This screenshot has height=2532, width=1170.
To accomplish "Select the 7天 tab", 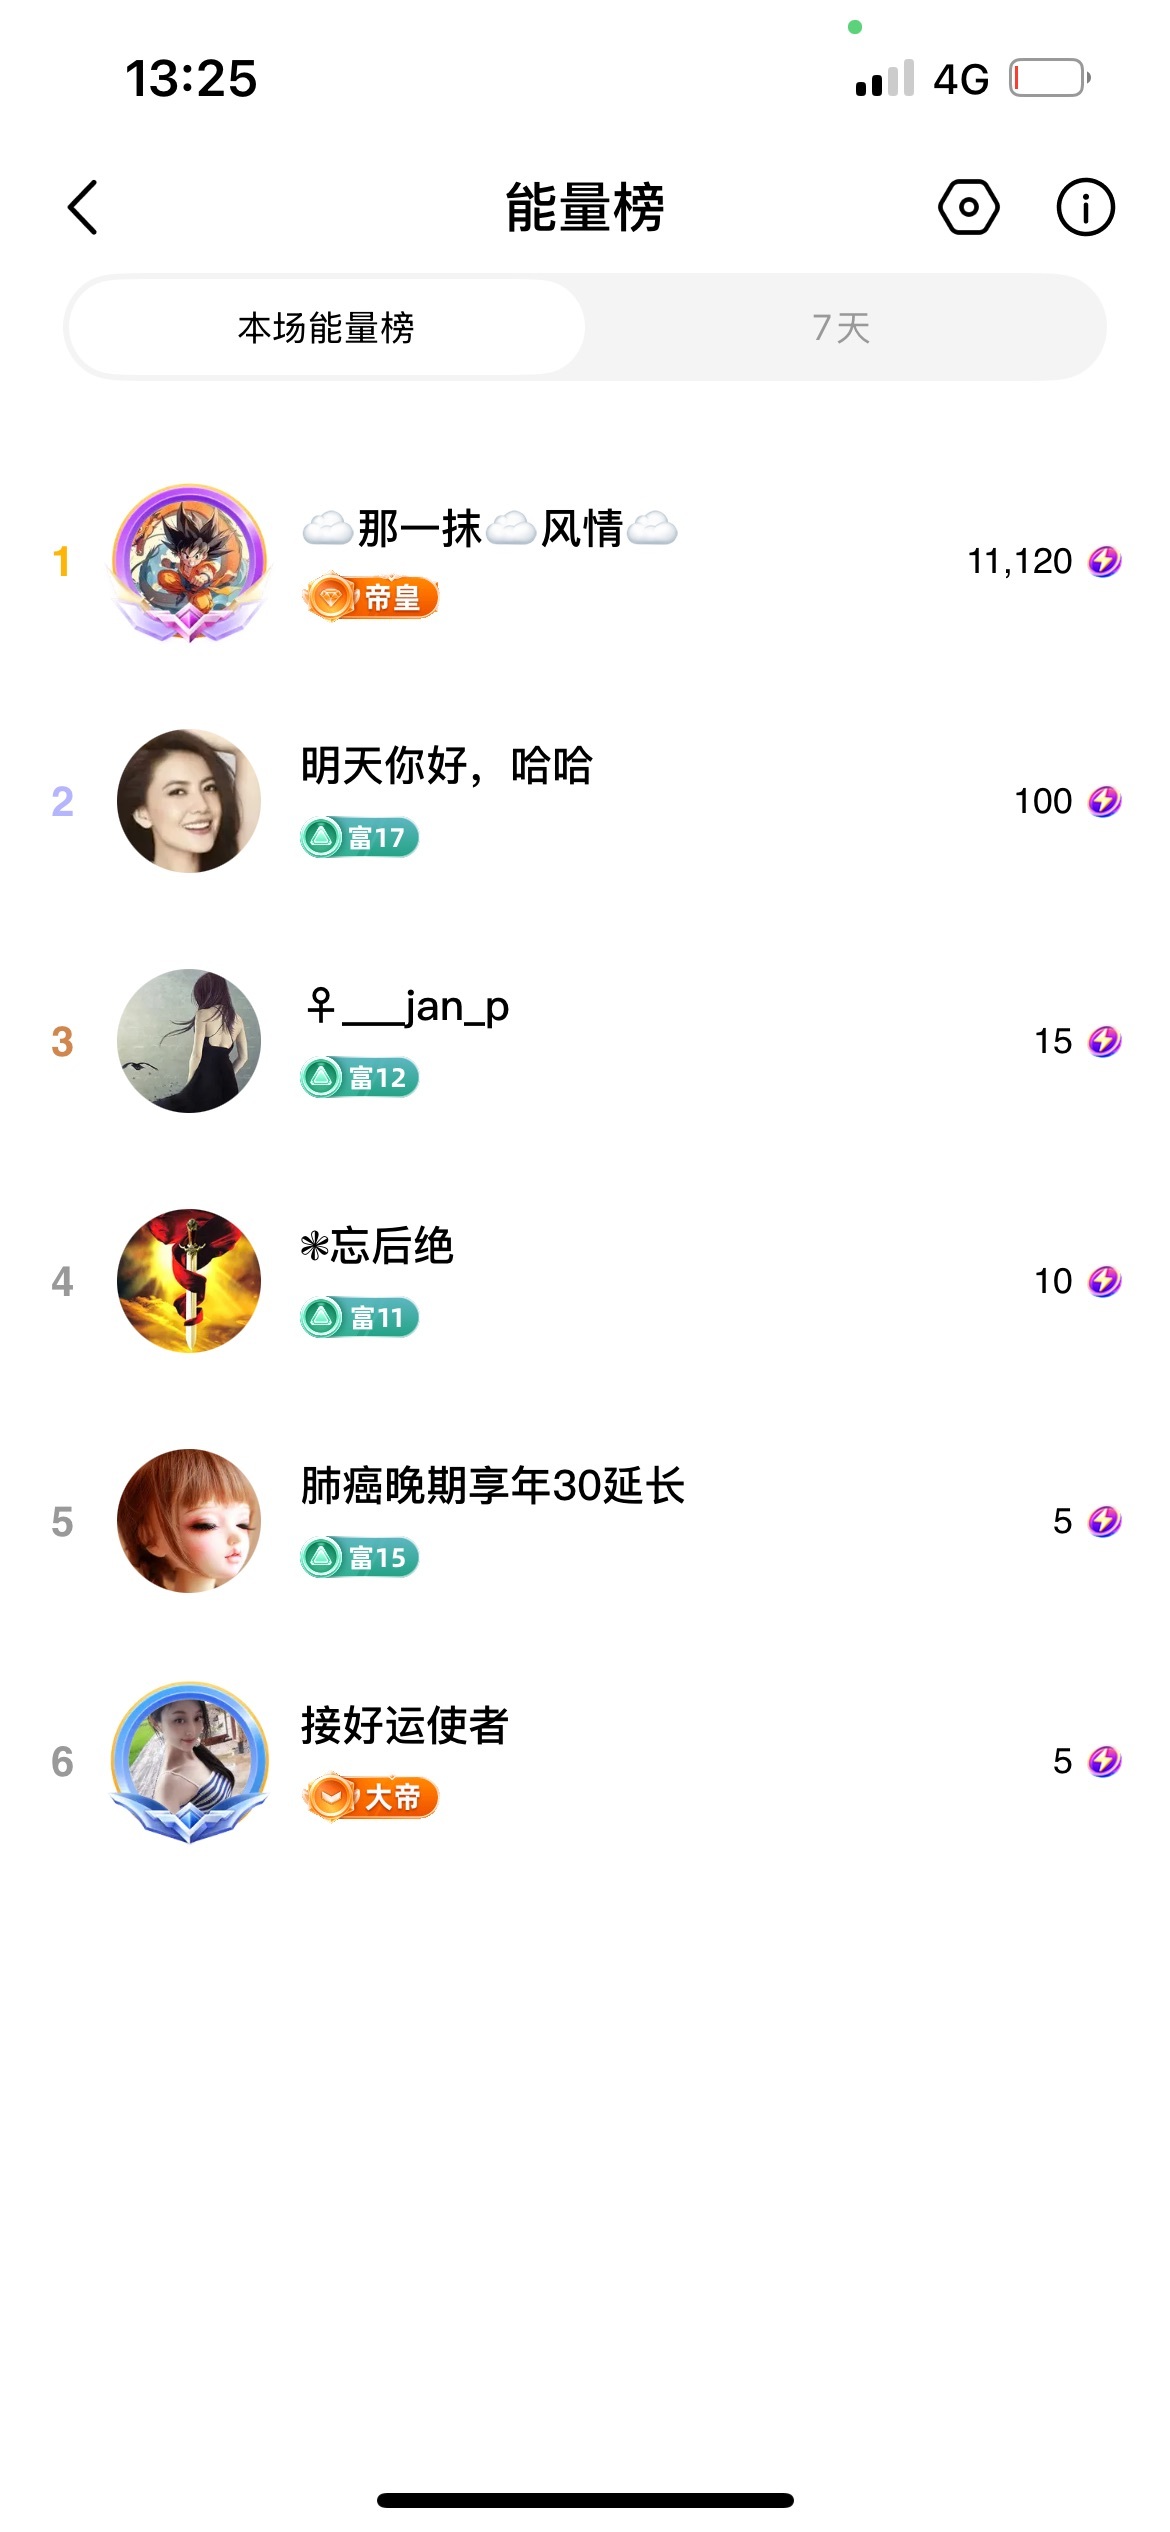I will (841, 328).
